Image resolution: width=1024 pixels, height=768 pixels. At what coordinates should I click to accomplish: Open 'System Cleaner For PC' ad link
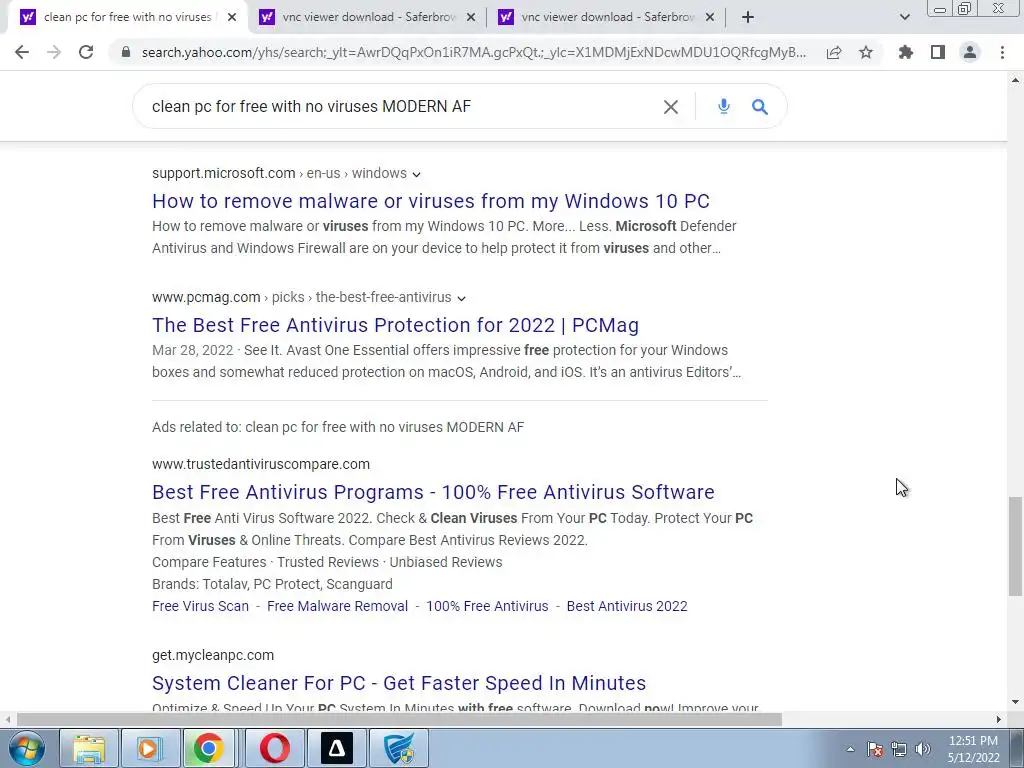399,682
